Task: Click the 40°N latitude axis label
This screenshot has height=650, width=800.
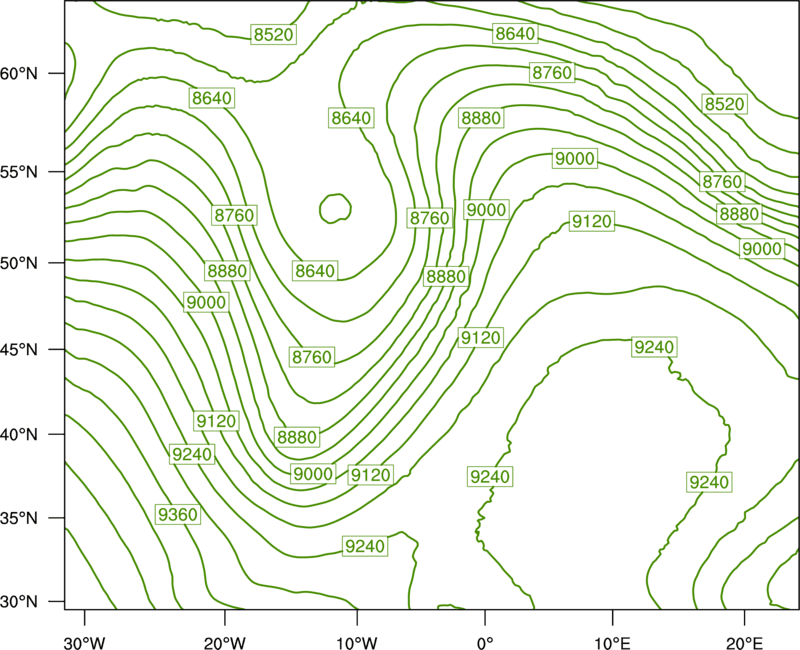Action: 19,435
